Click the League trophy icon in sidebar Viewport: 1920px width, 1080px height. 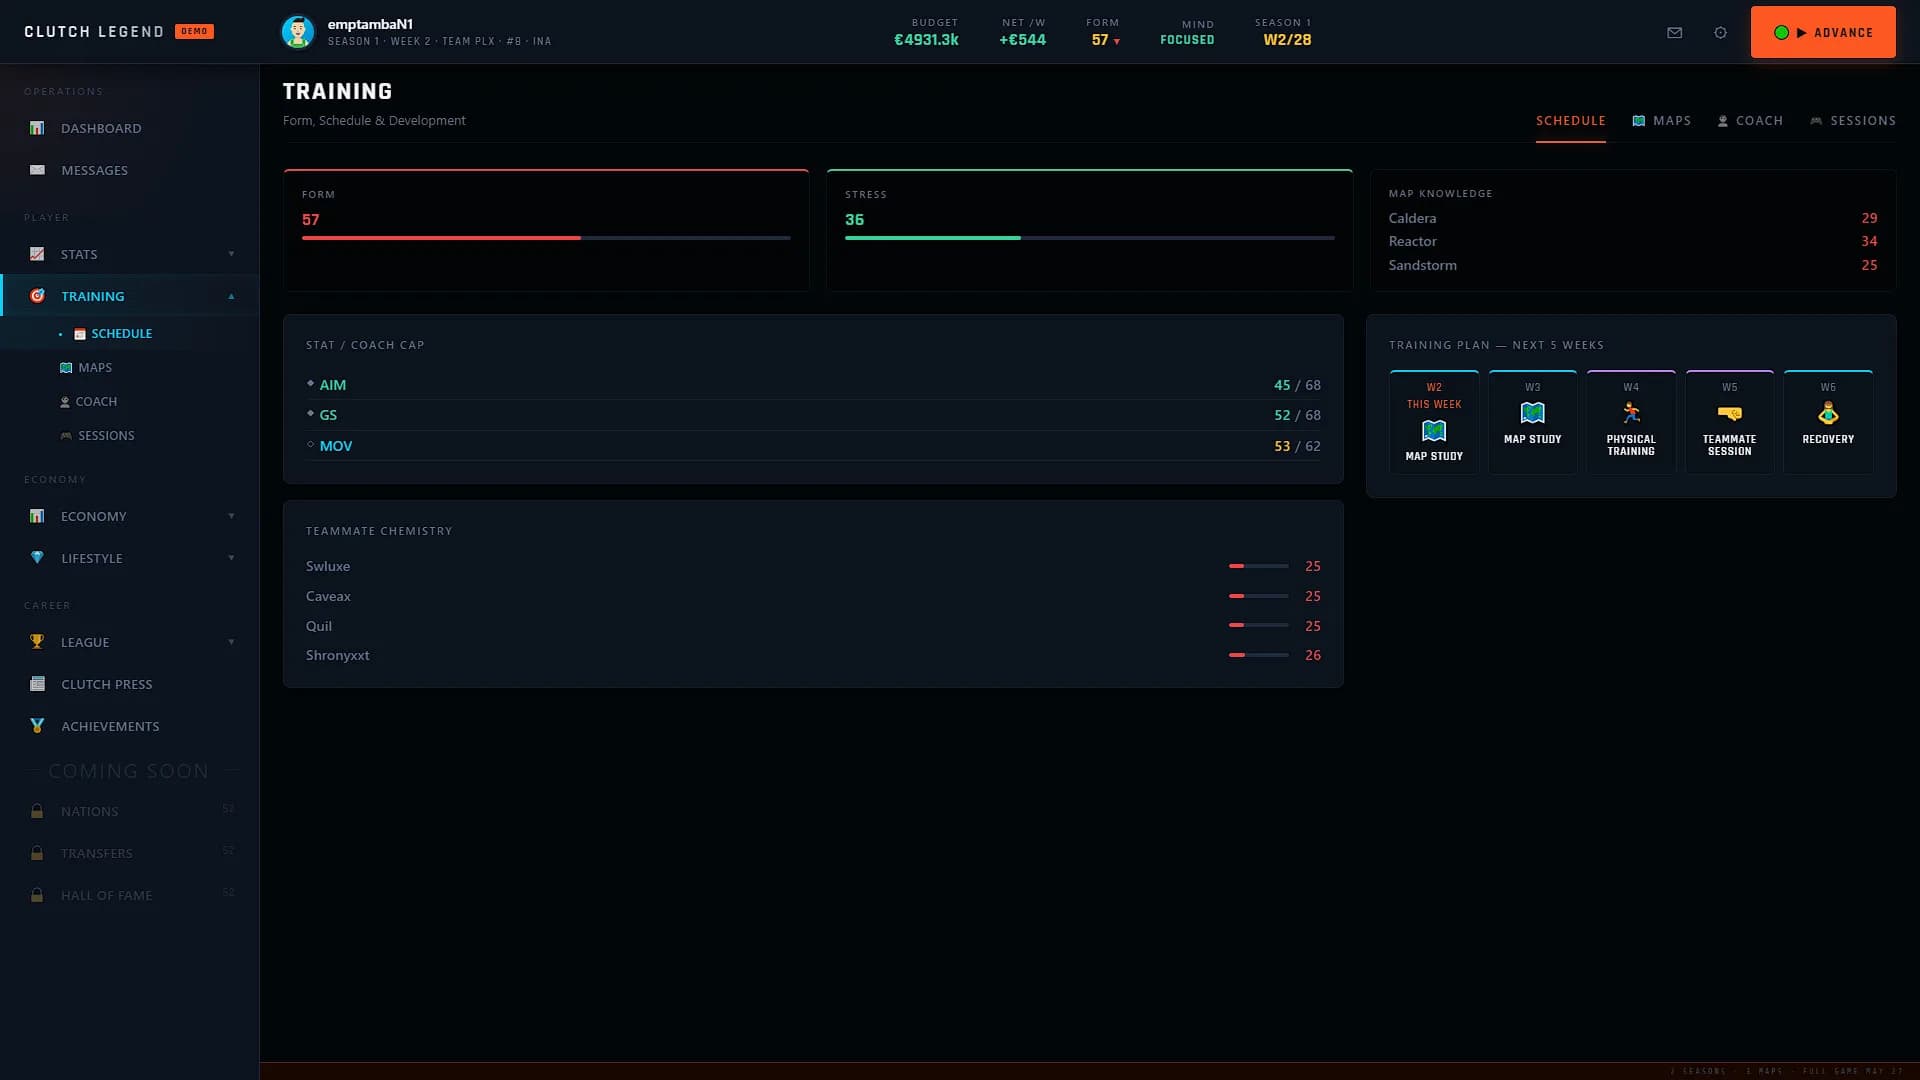[37, 642]
